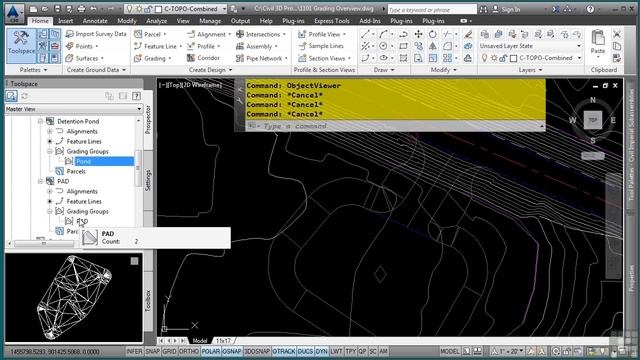Click the Feature Line icon
640x360 pixels.
click(138, 46)
